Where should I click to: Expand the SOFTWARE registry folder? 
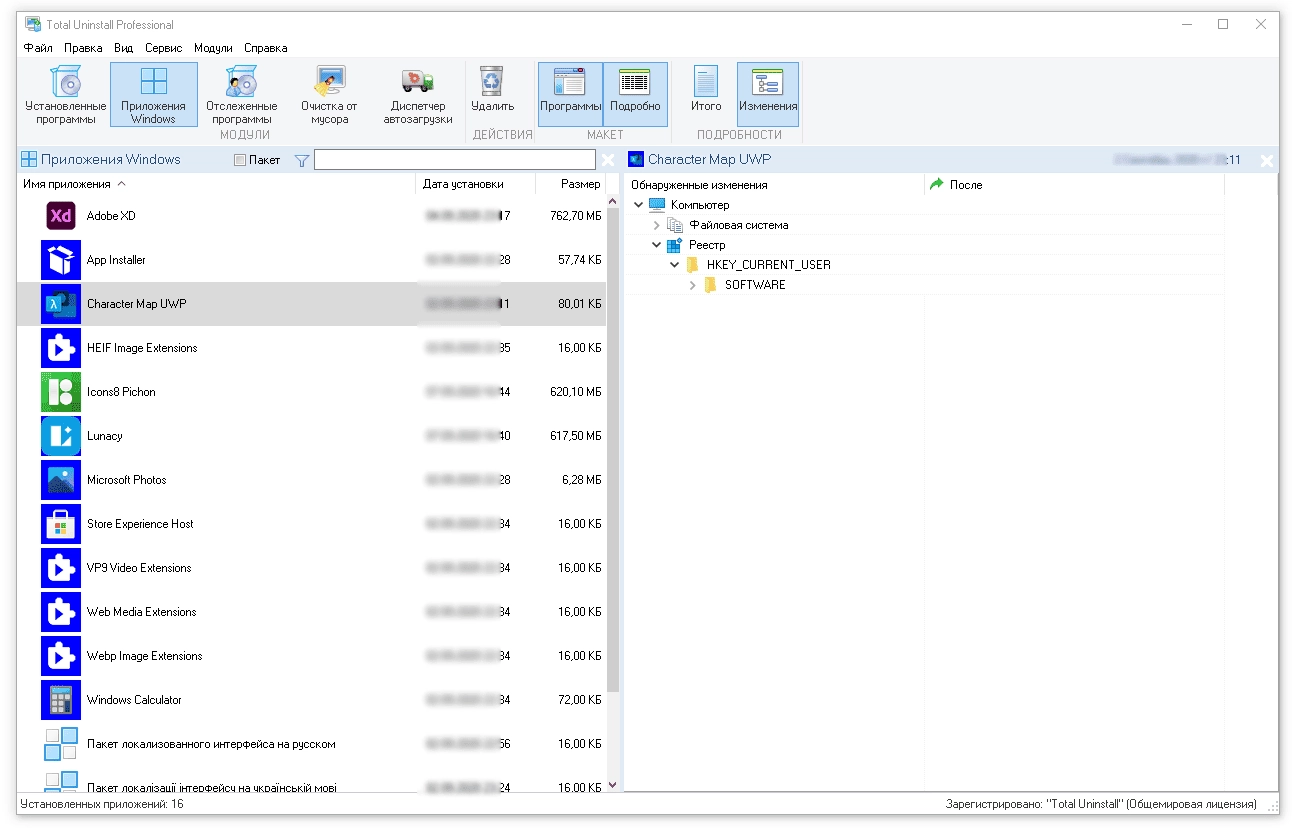click(x=692, y=285)
